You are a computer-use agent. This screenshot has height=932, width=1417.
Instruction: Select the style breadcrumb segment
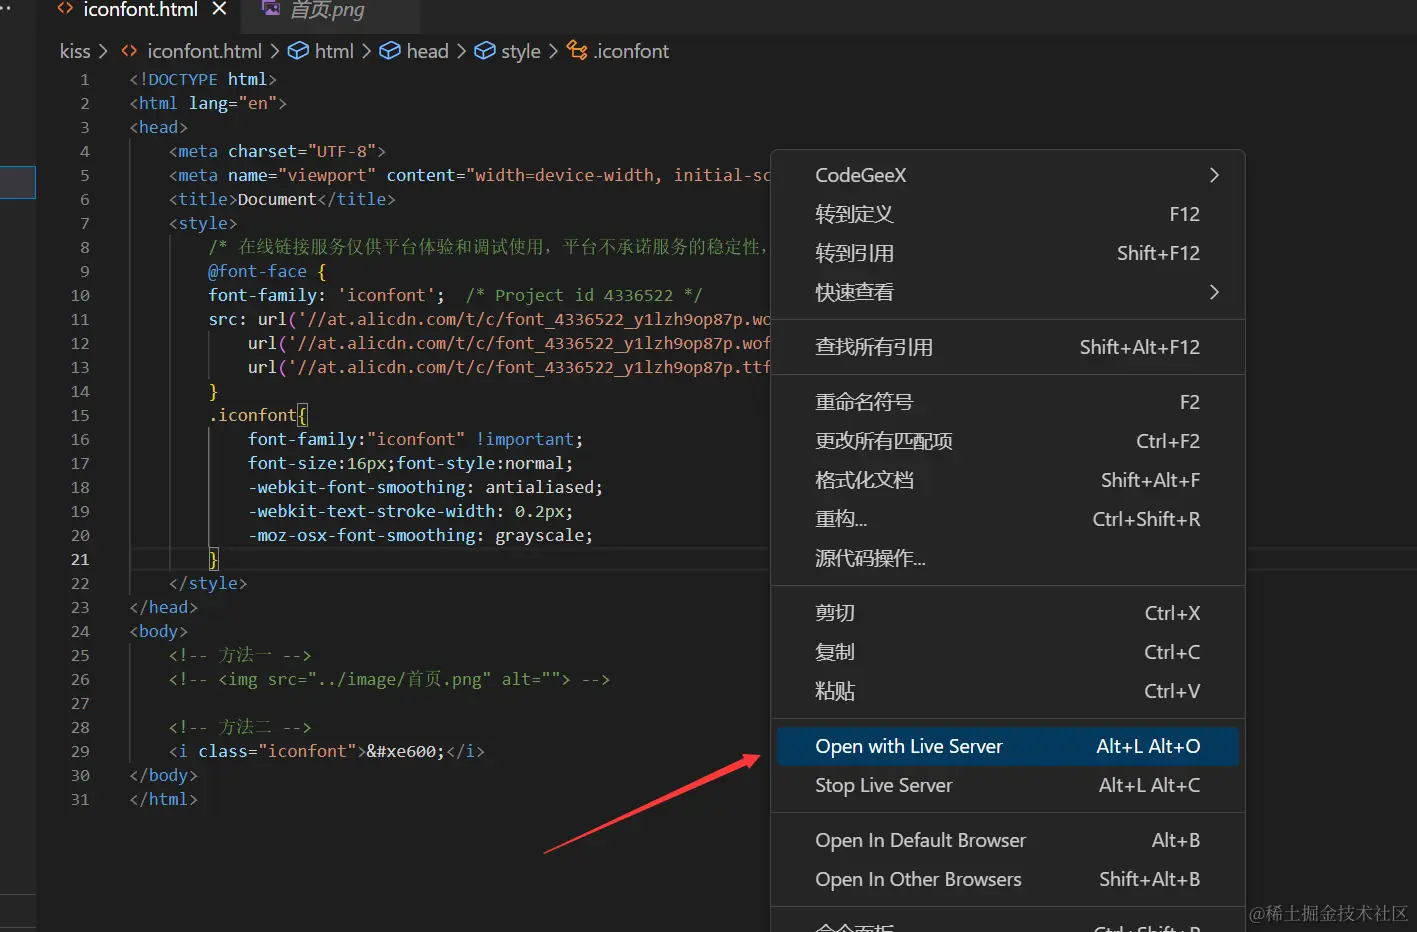(x=520, y=51)
